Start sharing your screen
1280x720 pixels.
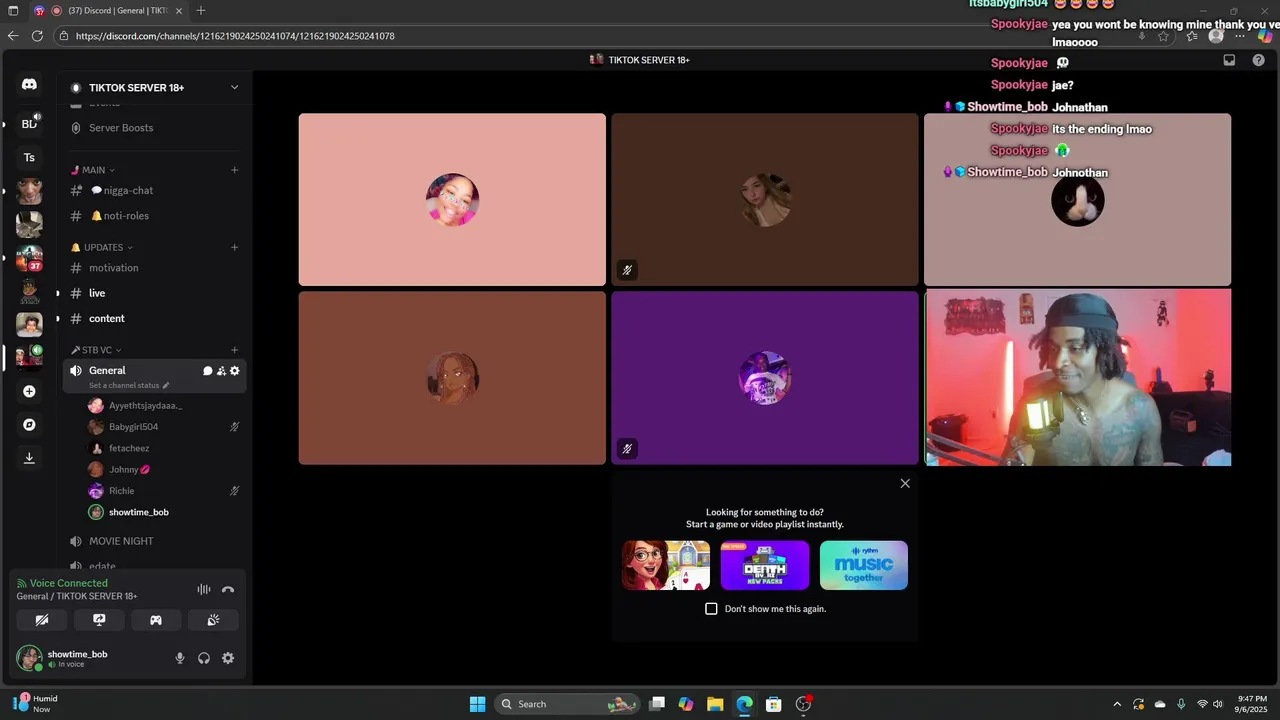[x=99, y=620]
